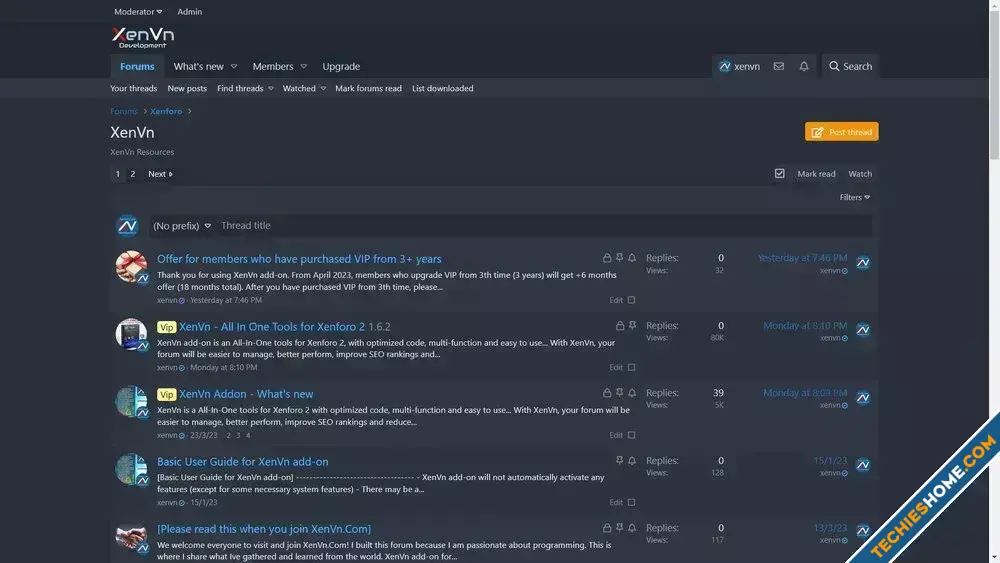The height and width of the screenshot is (563, 1000).
Task: Click the XenVn Development logo
Action: point(142,38)
